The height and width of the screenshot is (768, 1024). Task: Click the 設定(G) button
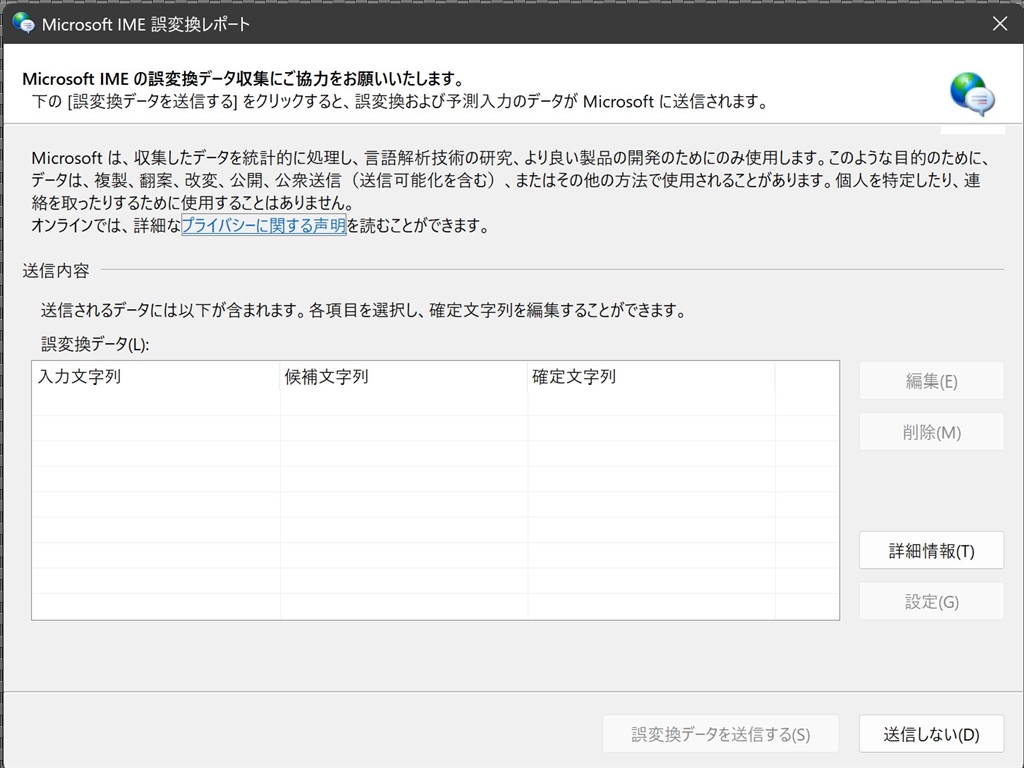[931, 601]
